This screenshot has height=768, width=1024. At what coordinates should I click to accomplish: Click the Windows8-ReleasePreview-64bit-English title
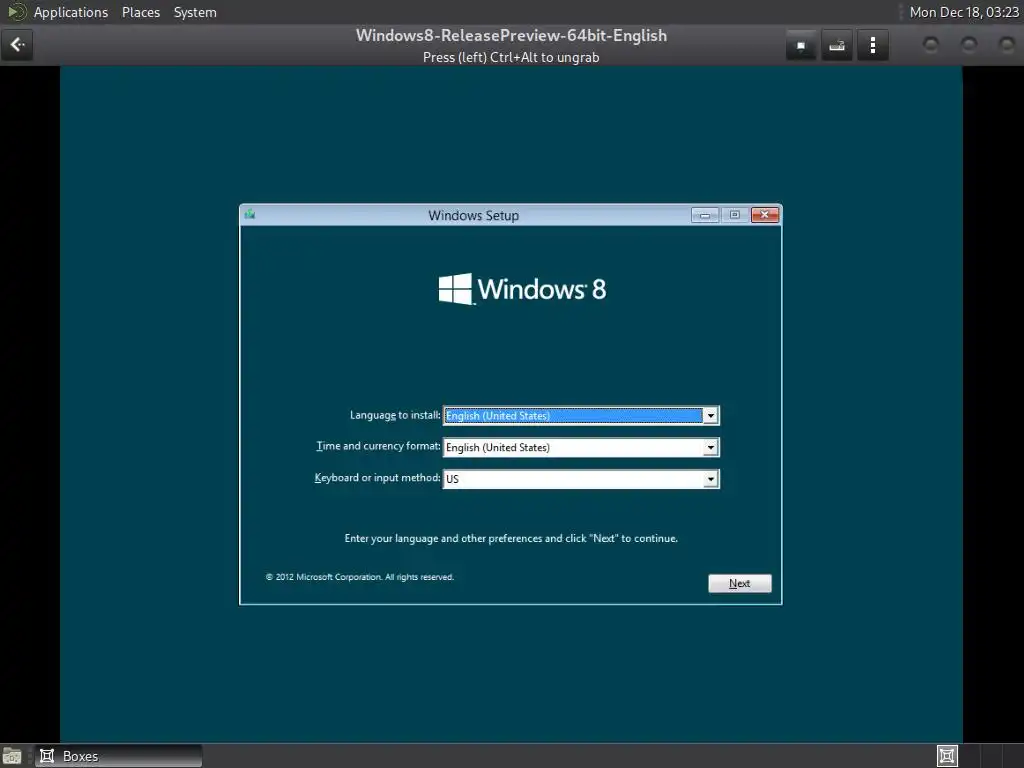tap(511, 35)
